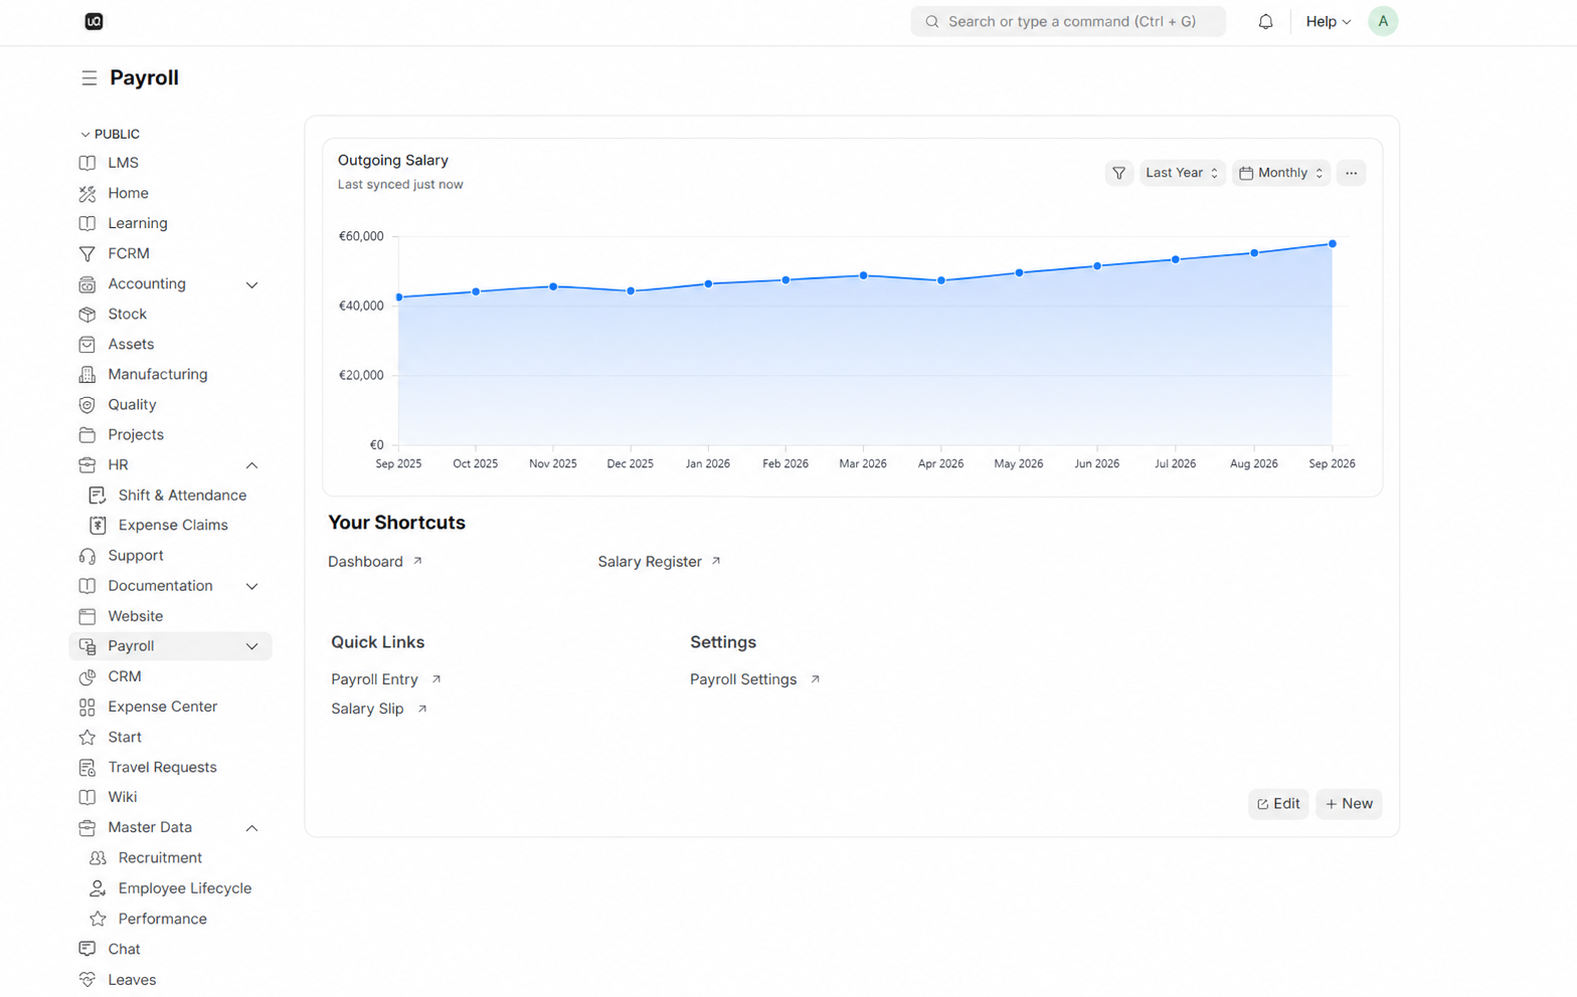Image resolution: width=1577 pixels, height=997 pixels.
Task: Click the Sep 2025 chart data point
Action: click(x=399, y=297)
